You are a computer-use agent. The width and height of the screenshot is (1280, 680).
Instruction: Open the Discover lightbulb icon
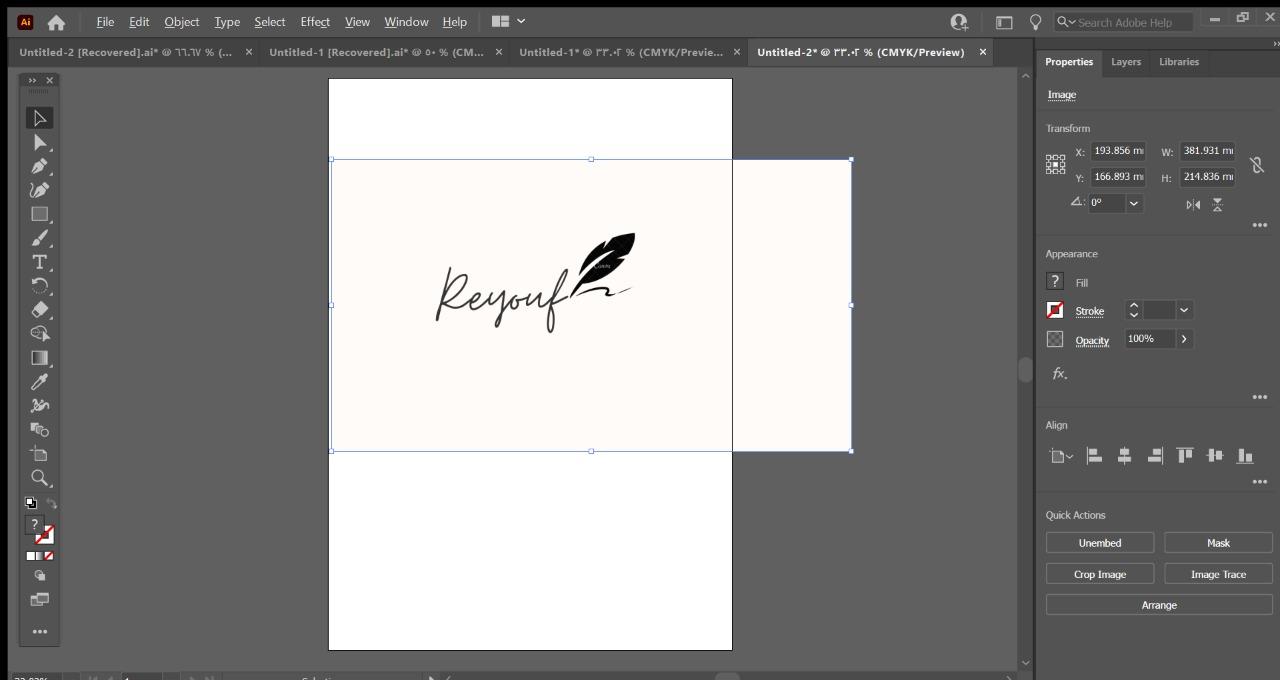pyautogui.click(x=1036, y=22)
